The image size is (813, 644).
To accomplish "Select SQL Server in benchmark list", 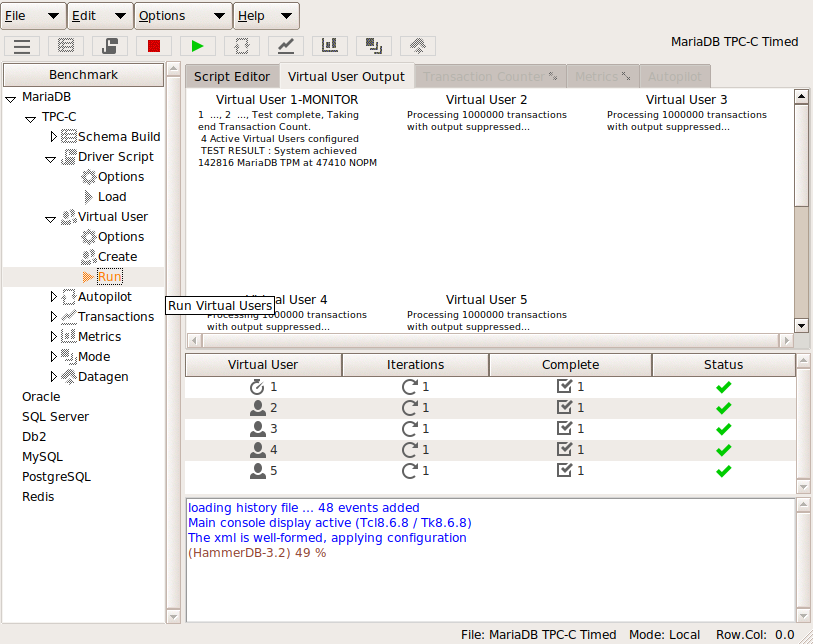I will [55, 417].
